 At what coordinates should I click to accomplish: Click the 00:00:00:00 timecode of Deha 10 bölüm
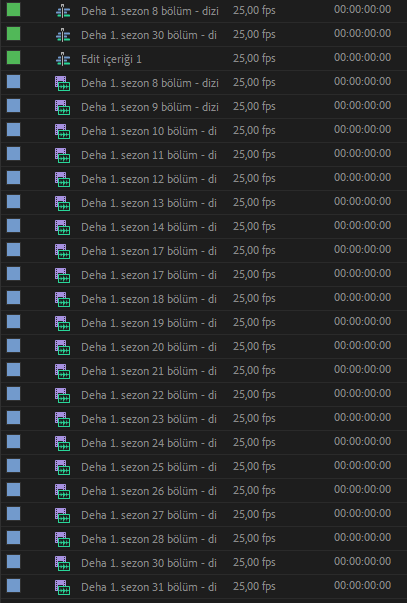click(362, 129)
